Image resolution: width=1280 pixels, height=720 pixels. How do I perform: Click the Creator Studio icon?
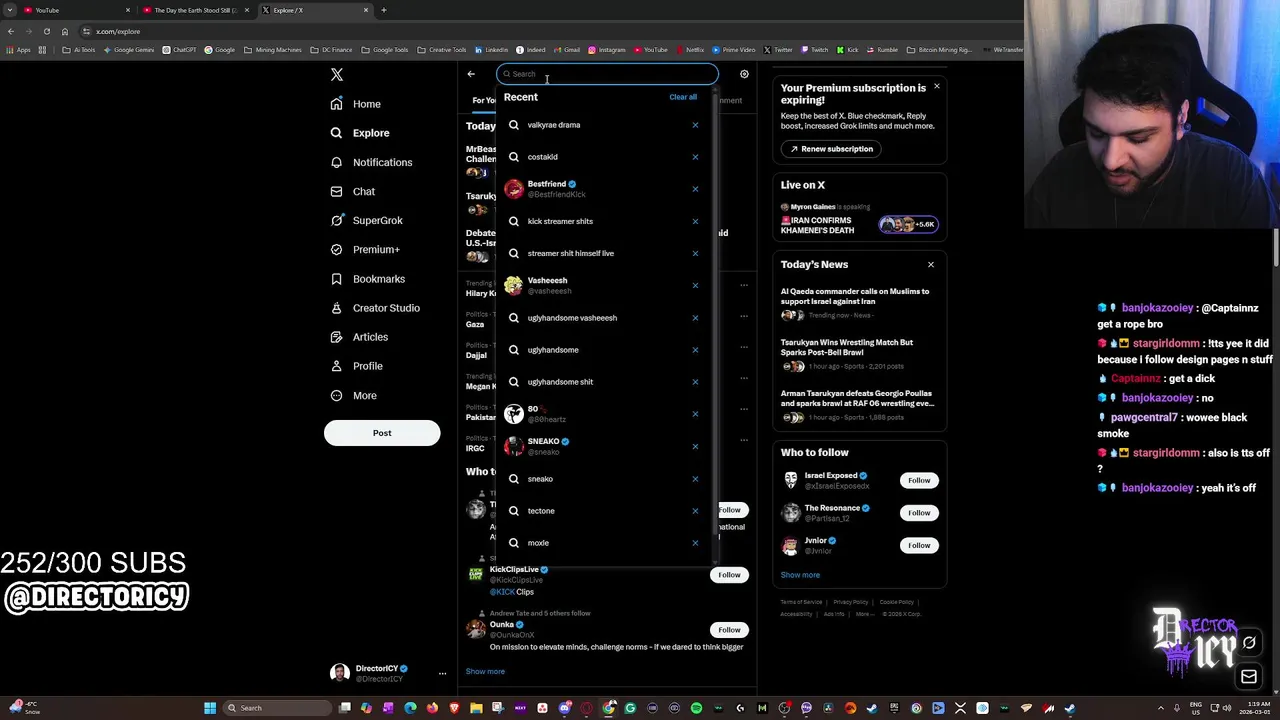coord(336,308)
